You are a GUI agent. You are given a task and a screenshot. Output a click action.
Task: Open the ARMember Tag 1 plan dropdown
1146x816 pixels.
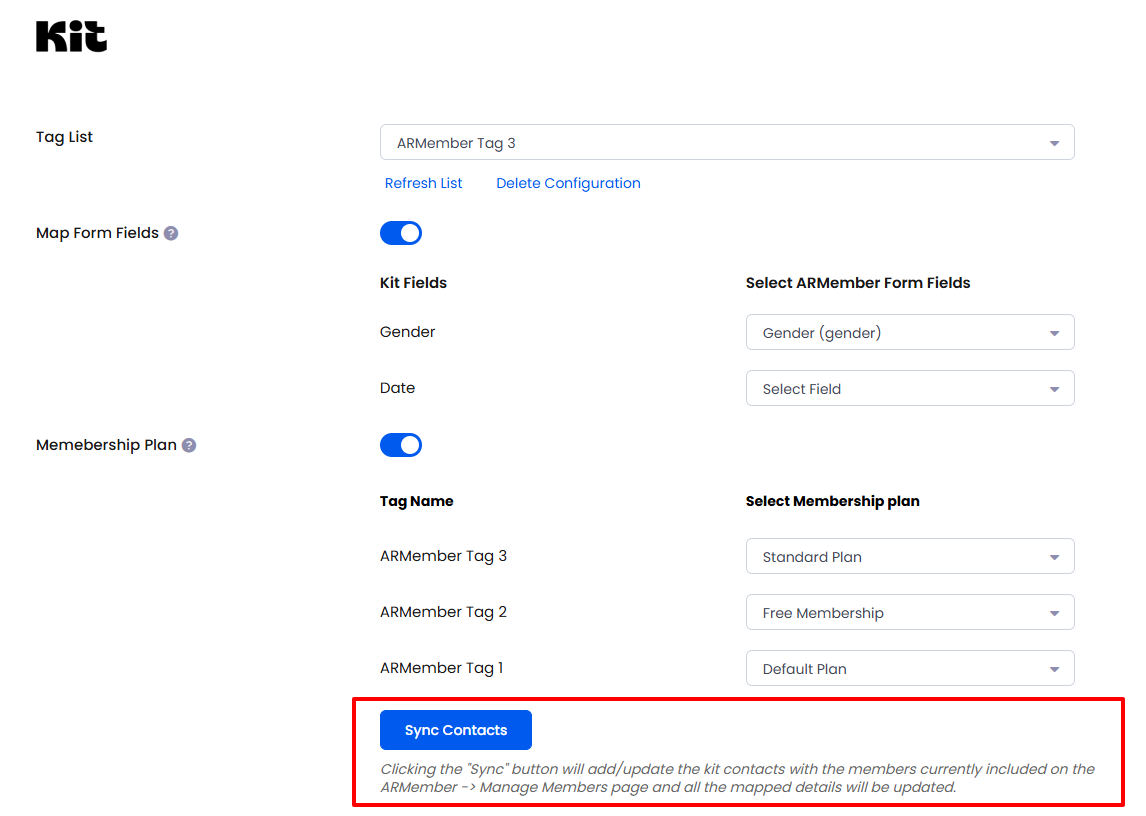[910, 668]
